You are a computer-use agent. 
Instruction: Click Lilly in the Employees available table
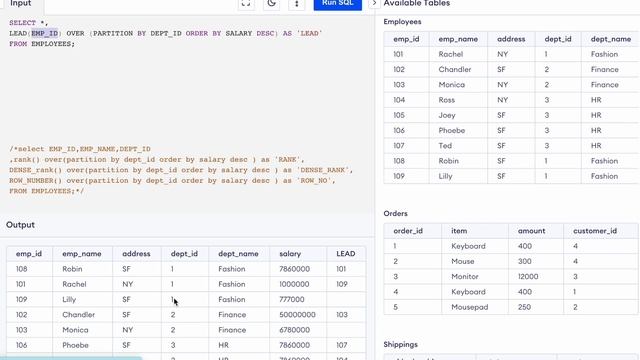click(x=445, y=176)
